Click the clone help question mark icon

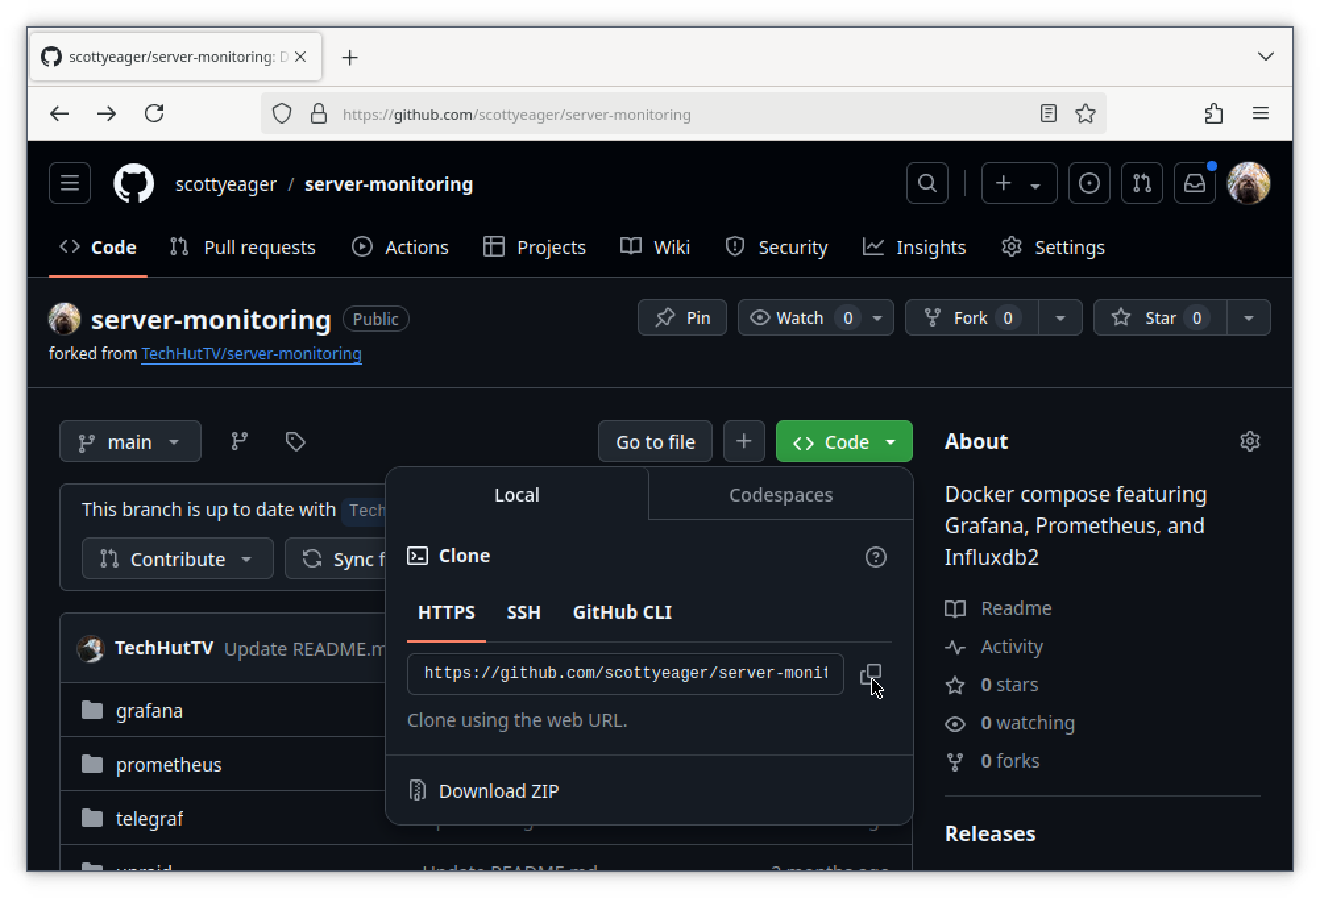point(876,557)
